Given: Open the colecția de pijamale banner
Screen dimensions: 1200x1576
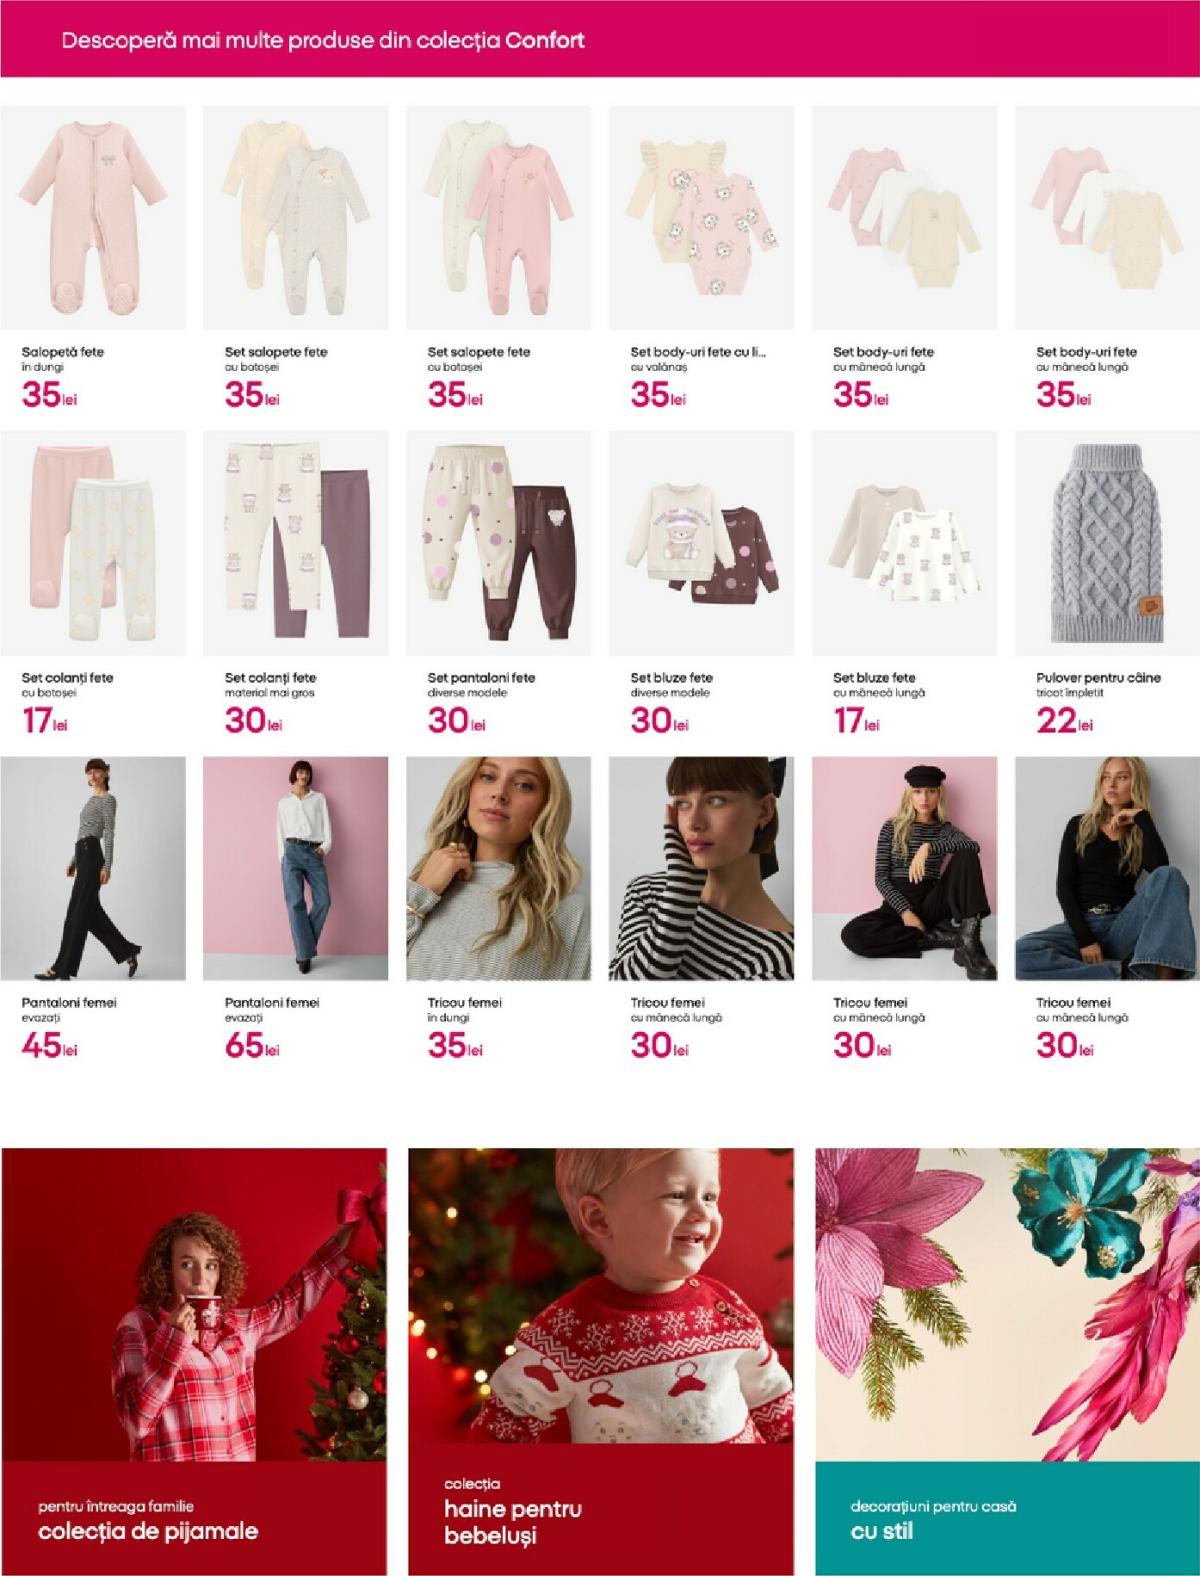Looking at the screenshot, I should 193,1361.
